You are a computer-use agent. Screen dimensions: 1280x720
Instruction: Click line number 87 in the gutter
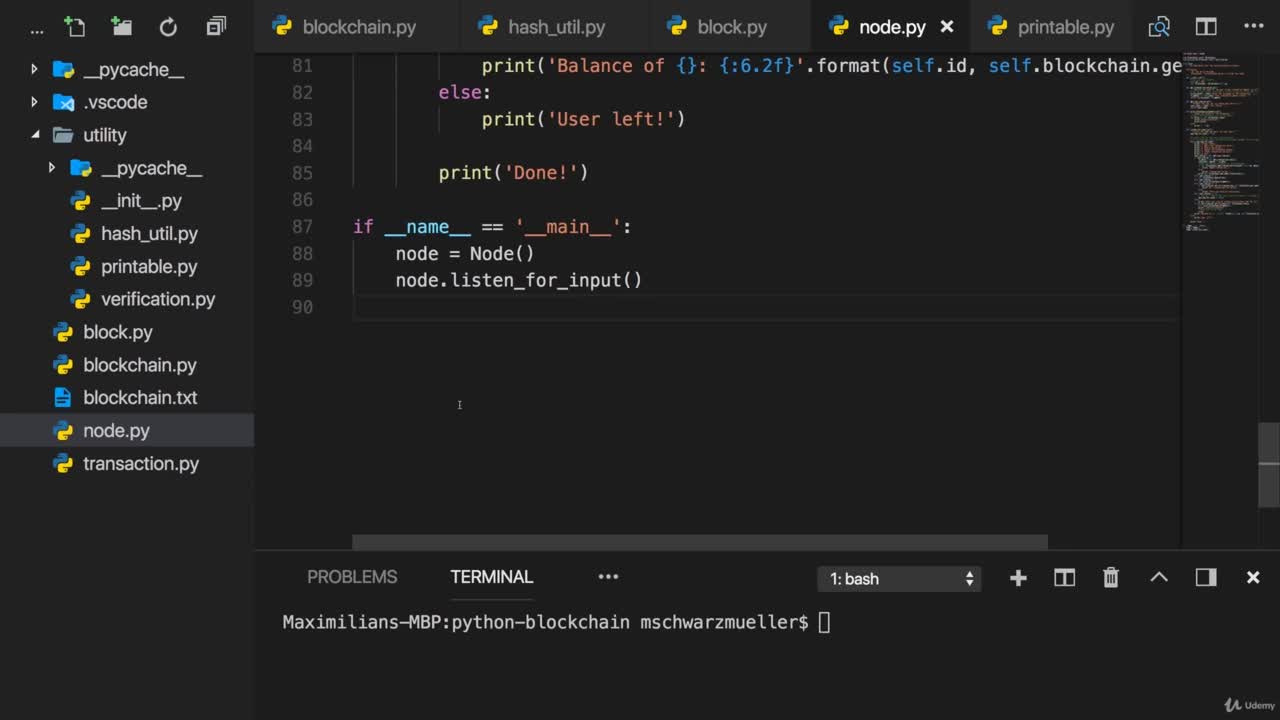[302, 227]
